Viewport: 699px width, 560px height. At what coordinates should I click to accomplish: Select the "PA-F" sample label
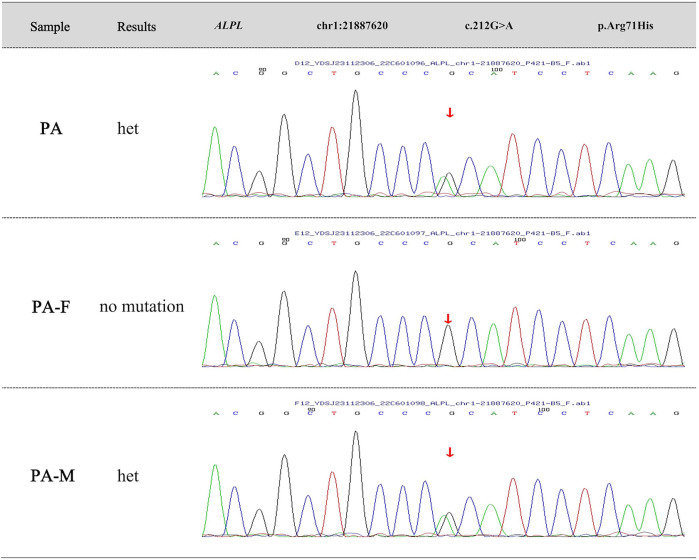point(51,307)
